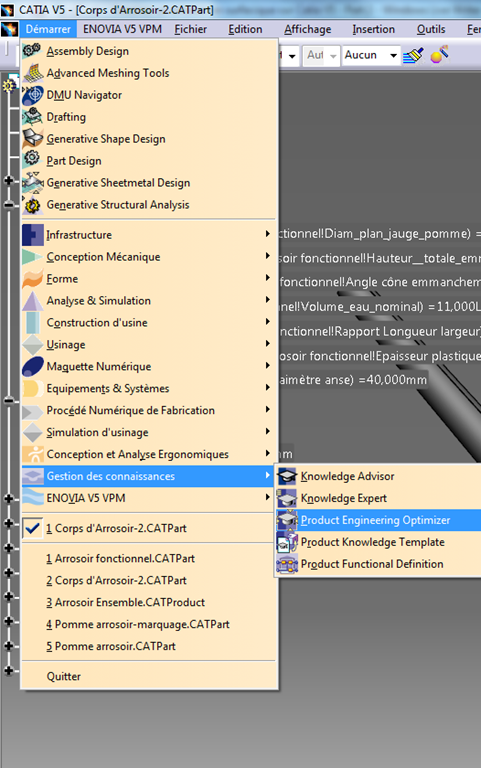Click the Advanced Meshing Tools icon
Screen dimensions: 481x768
click(x=32, y=72)
